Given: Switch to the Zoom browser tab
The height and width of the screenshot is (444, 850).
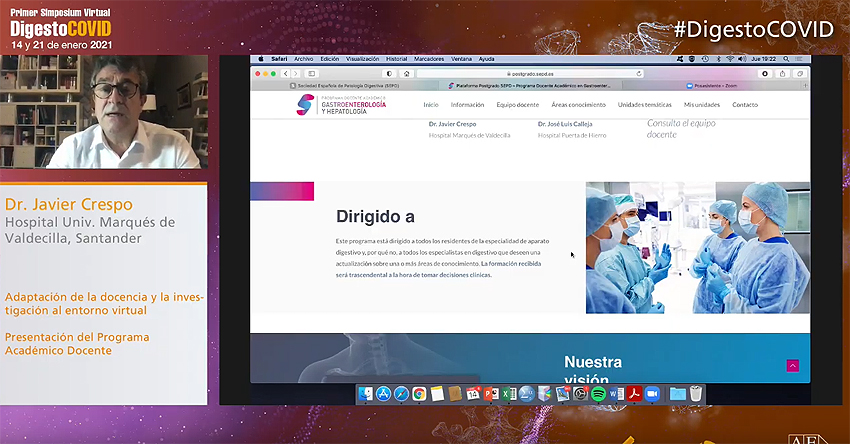Looking at the screenshot, I should (712, 86).
